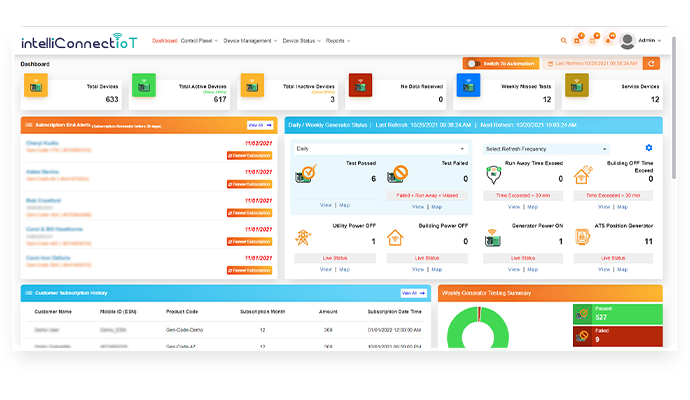Click Map link under Test Failed
This screenshot has height=400, width=690.
(x=437, y=207)
